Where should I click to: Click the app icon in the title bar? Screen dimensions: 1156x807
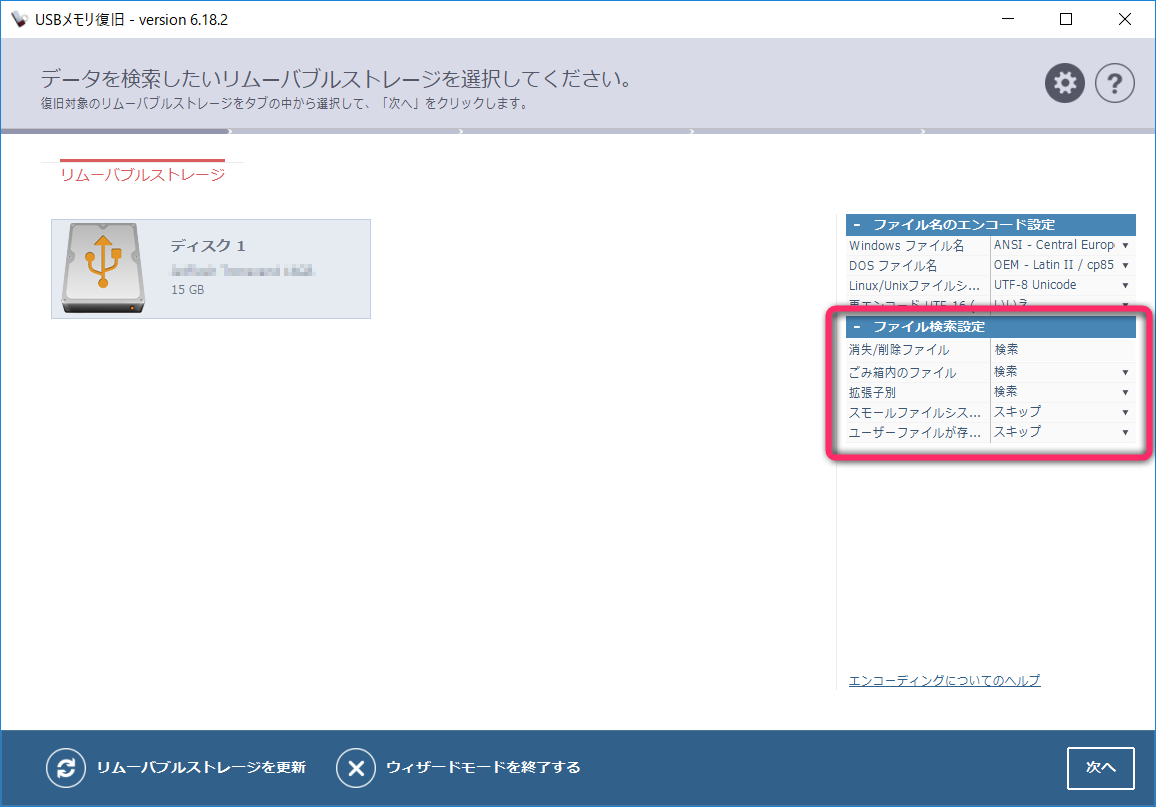point(18,19)
